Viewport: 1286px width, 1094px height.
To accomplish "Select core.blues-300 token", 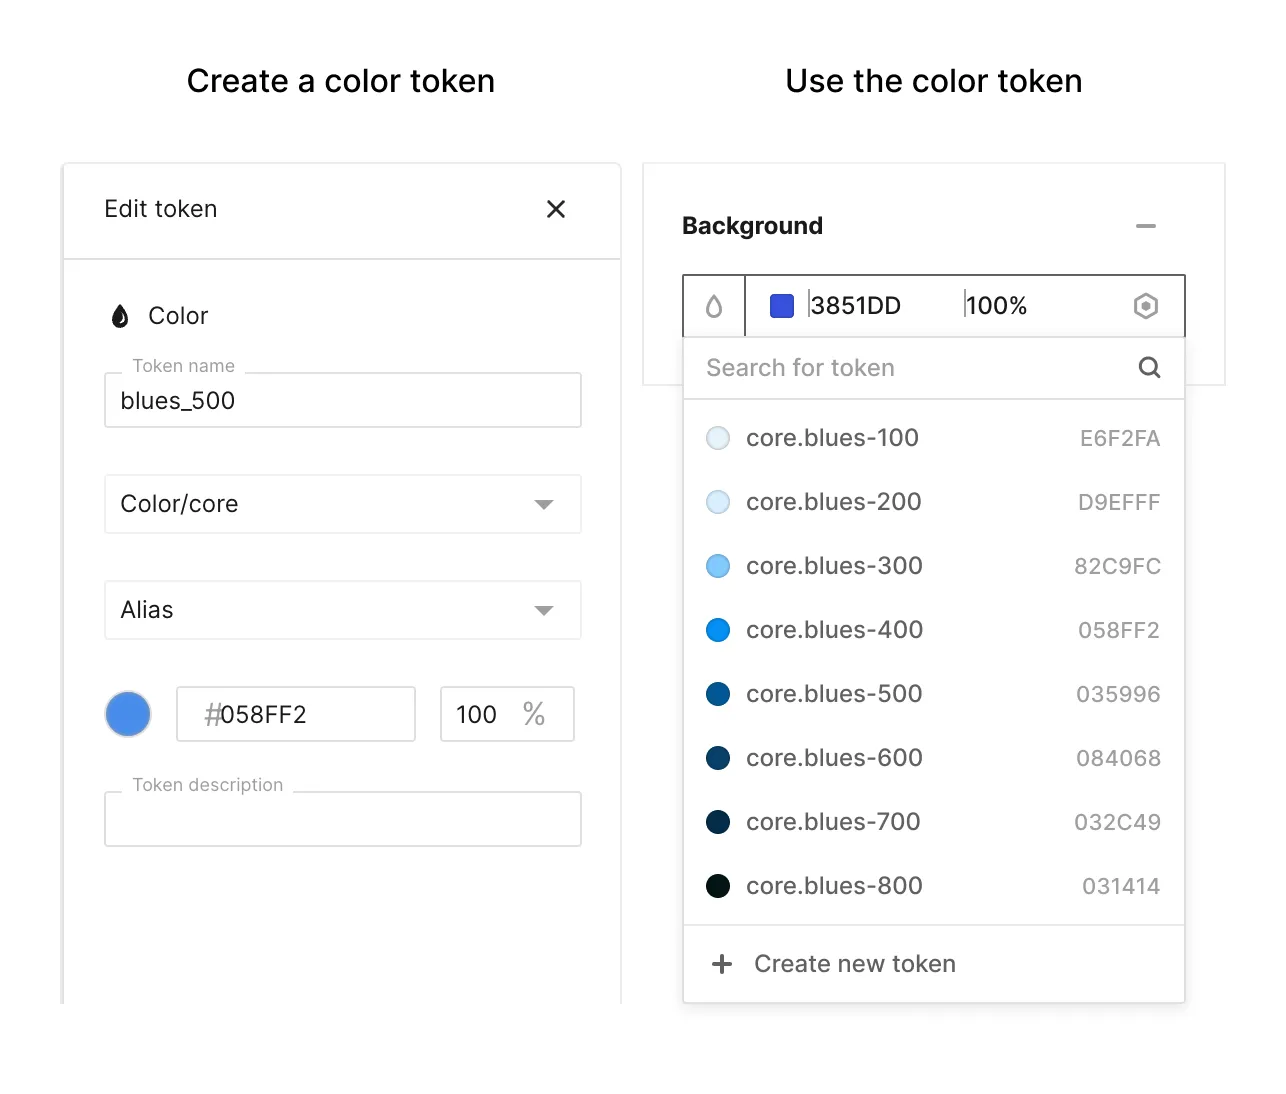I will (x=934, y=566).
